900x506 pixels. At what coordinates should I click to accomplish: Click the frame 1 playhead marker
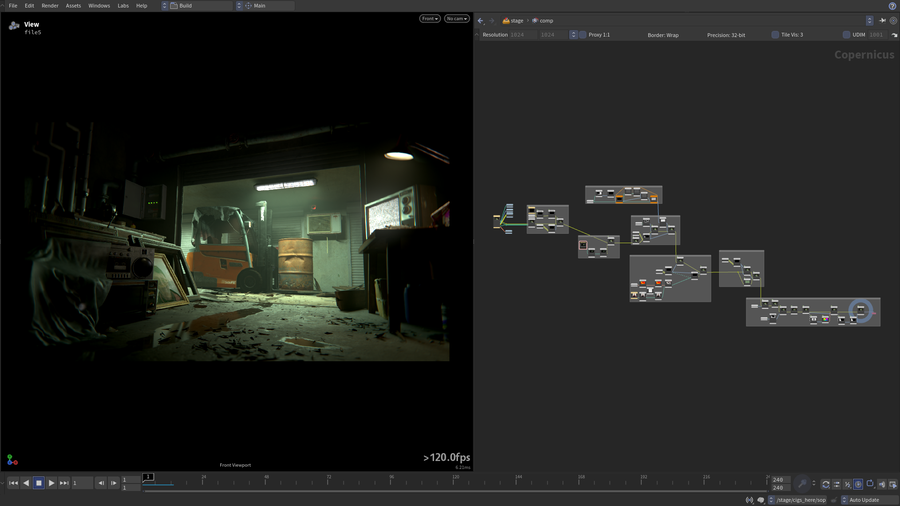tap(148, 477)
